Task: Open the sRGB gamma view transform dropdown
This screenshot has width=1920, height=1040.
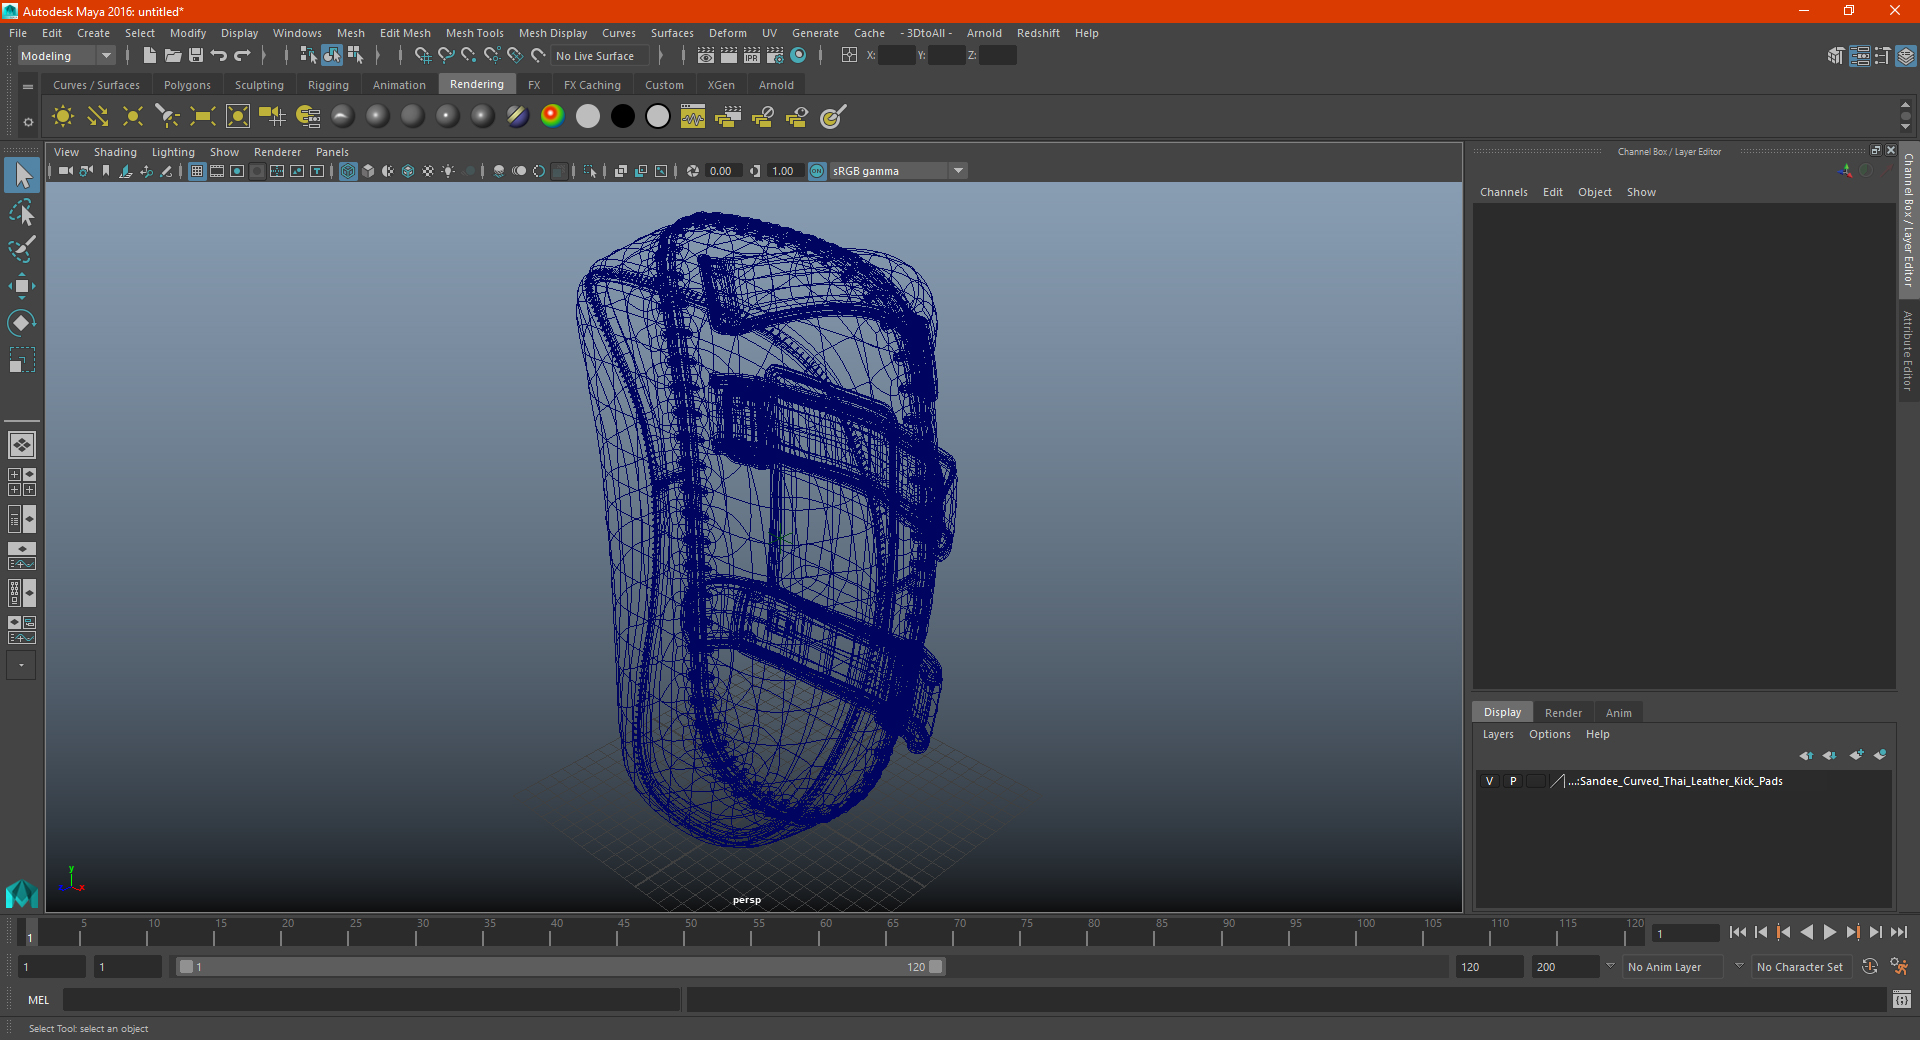Action: (x=898, y=171)
